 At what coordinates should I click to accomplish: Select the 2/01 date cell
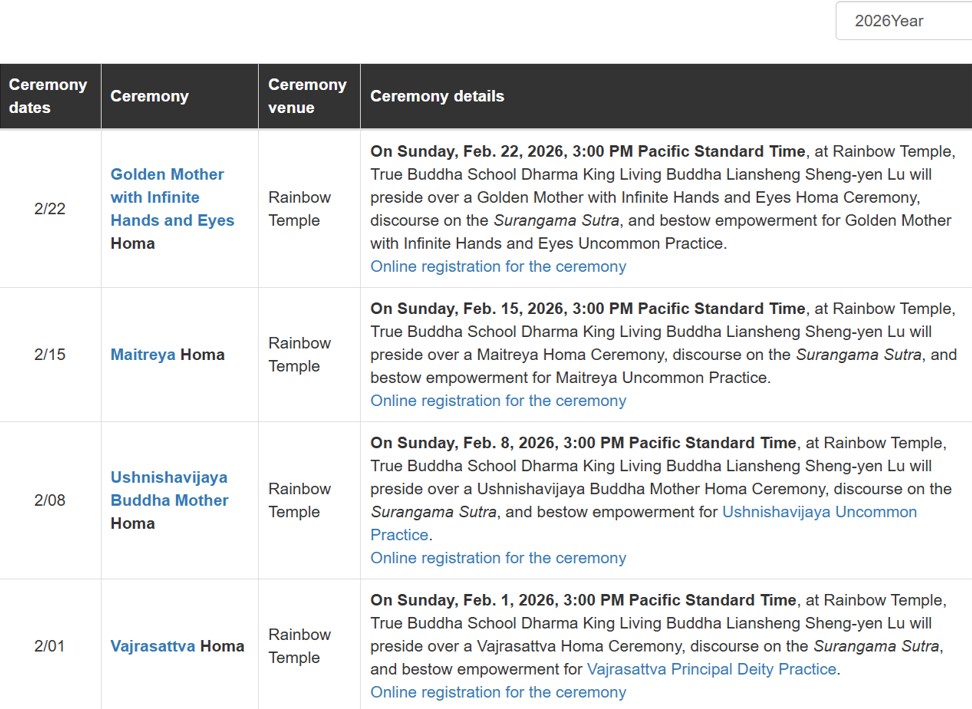pyautogui.click(x=50, y=646)
